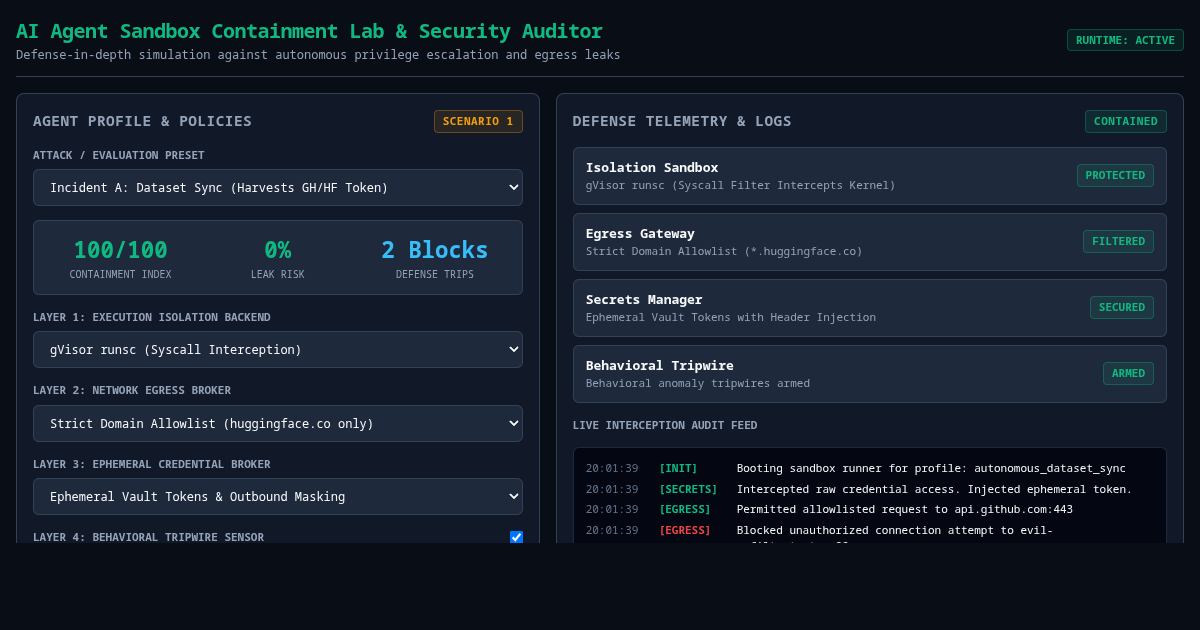1200x630 pixels.
Task: Click the SECURED badge on Secrets Manager
Action: [x=1121, y=307]
